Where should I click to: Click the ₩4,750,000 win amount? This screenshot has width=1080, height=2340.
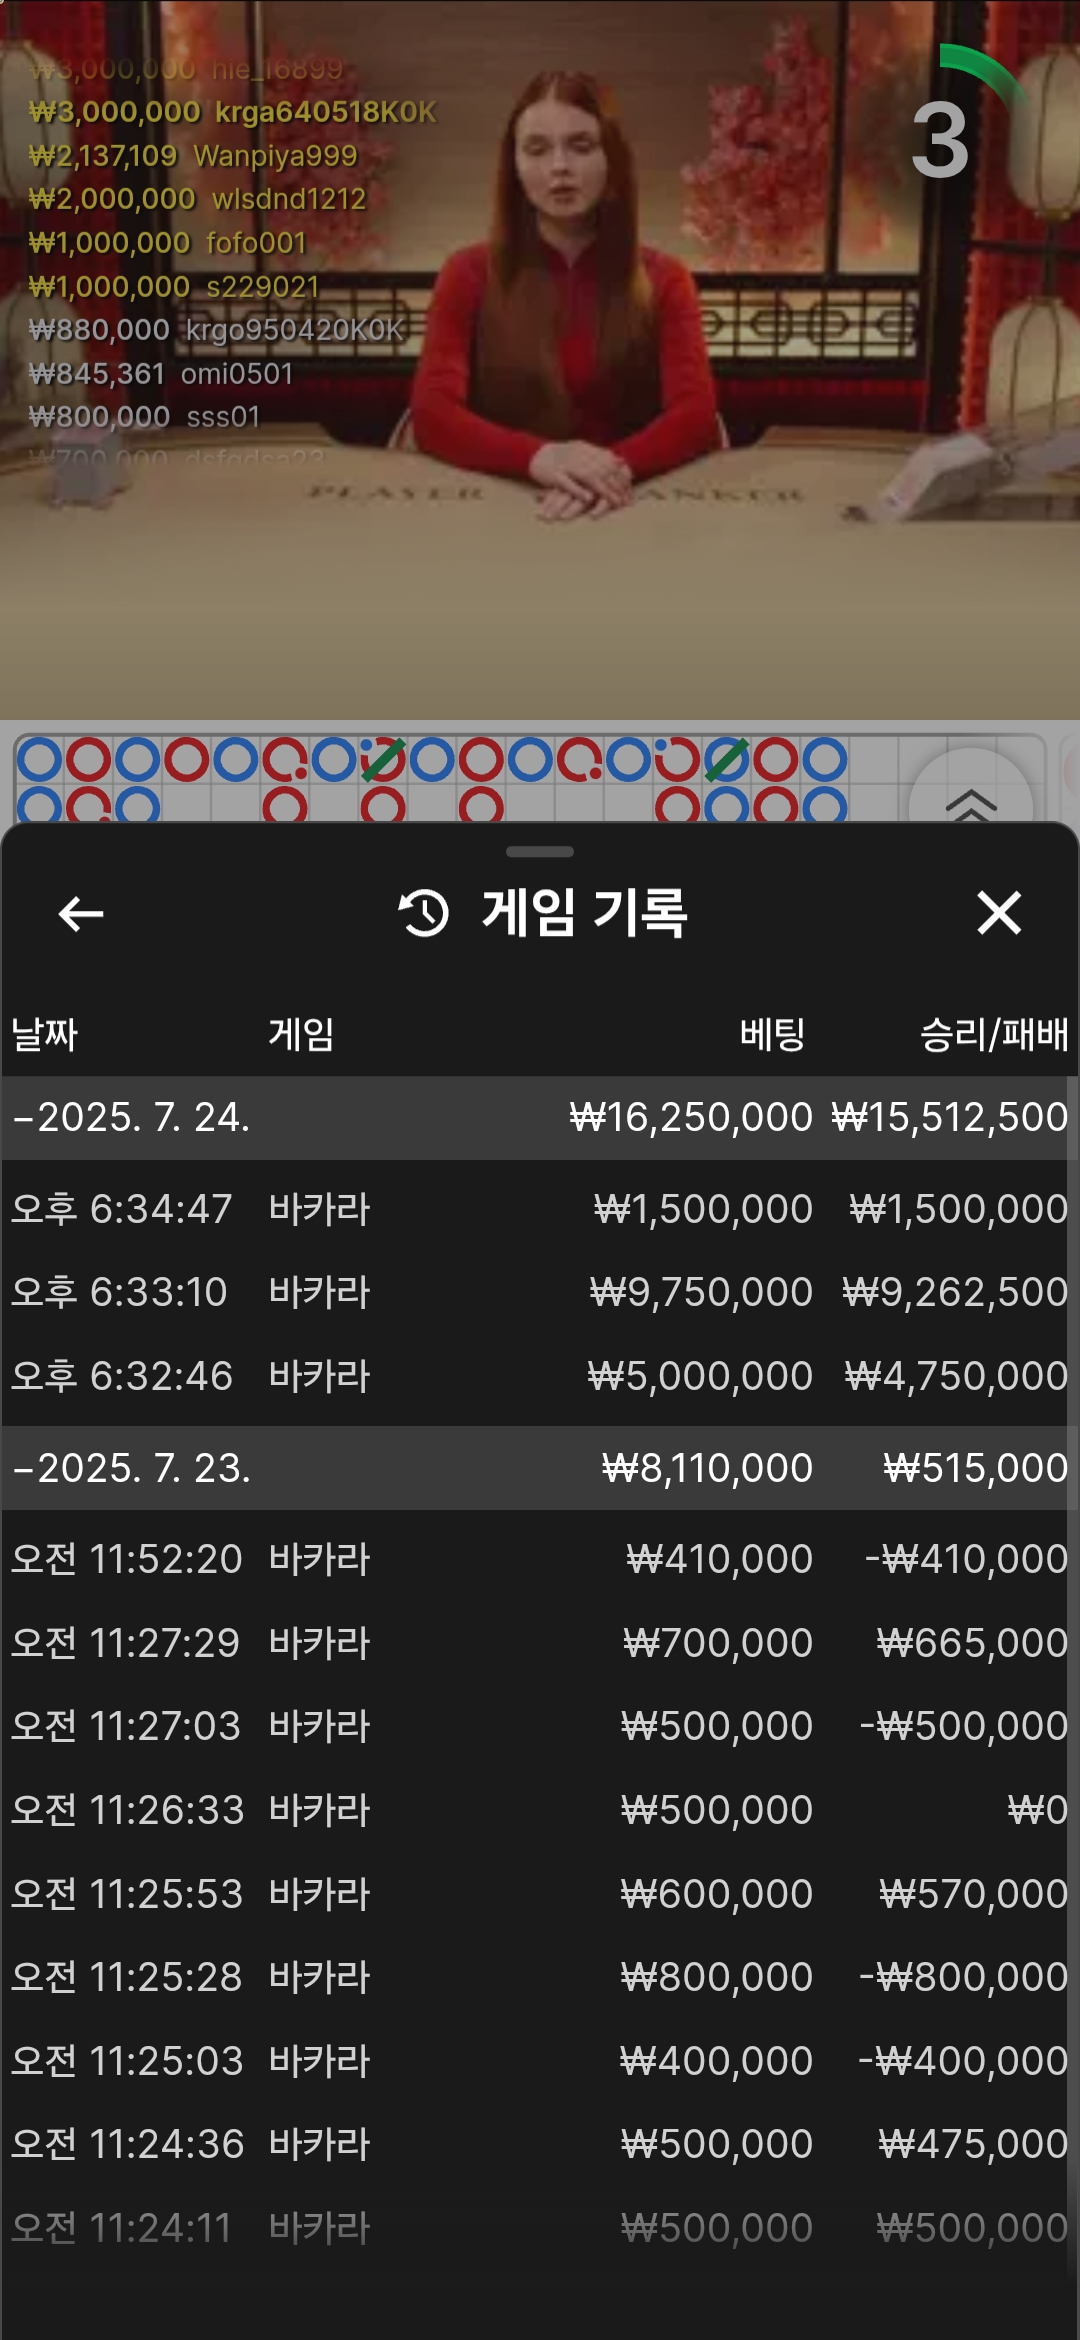[x=956, y=1376]
